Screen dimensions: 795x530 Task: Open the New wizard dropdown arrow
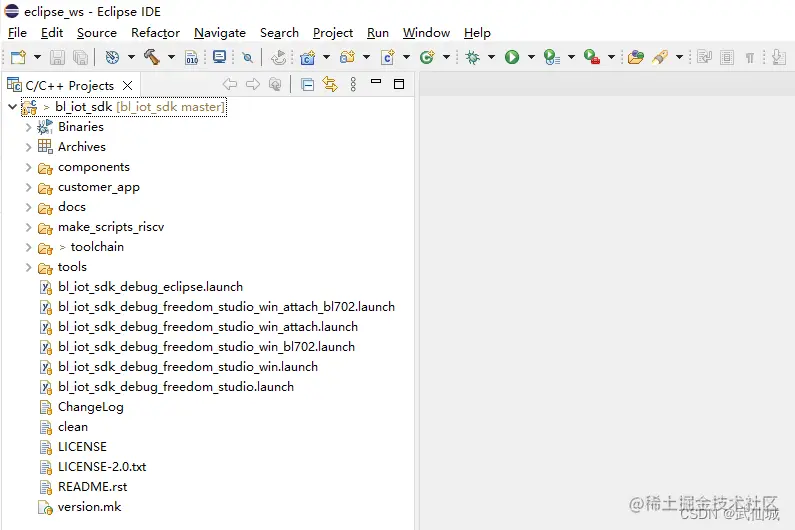click(38, 57)
